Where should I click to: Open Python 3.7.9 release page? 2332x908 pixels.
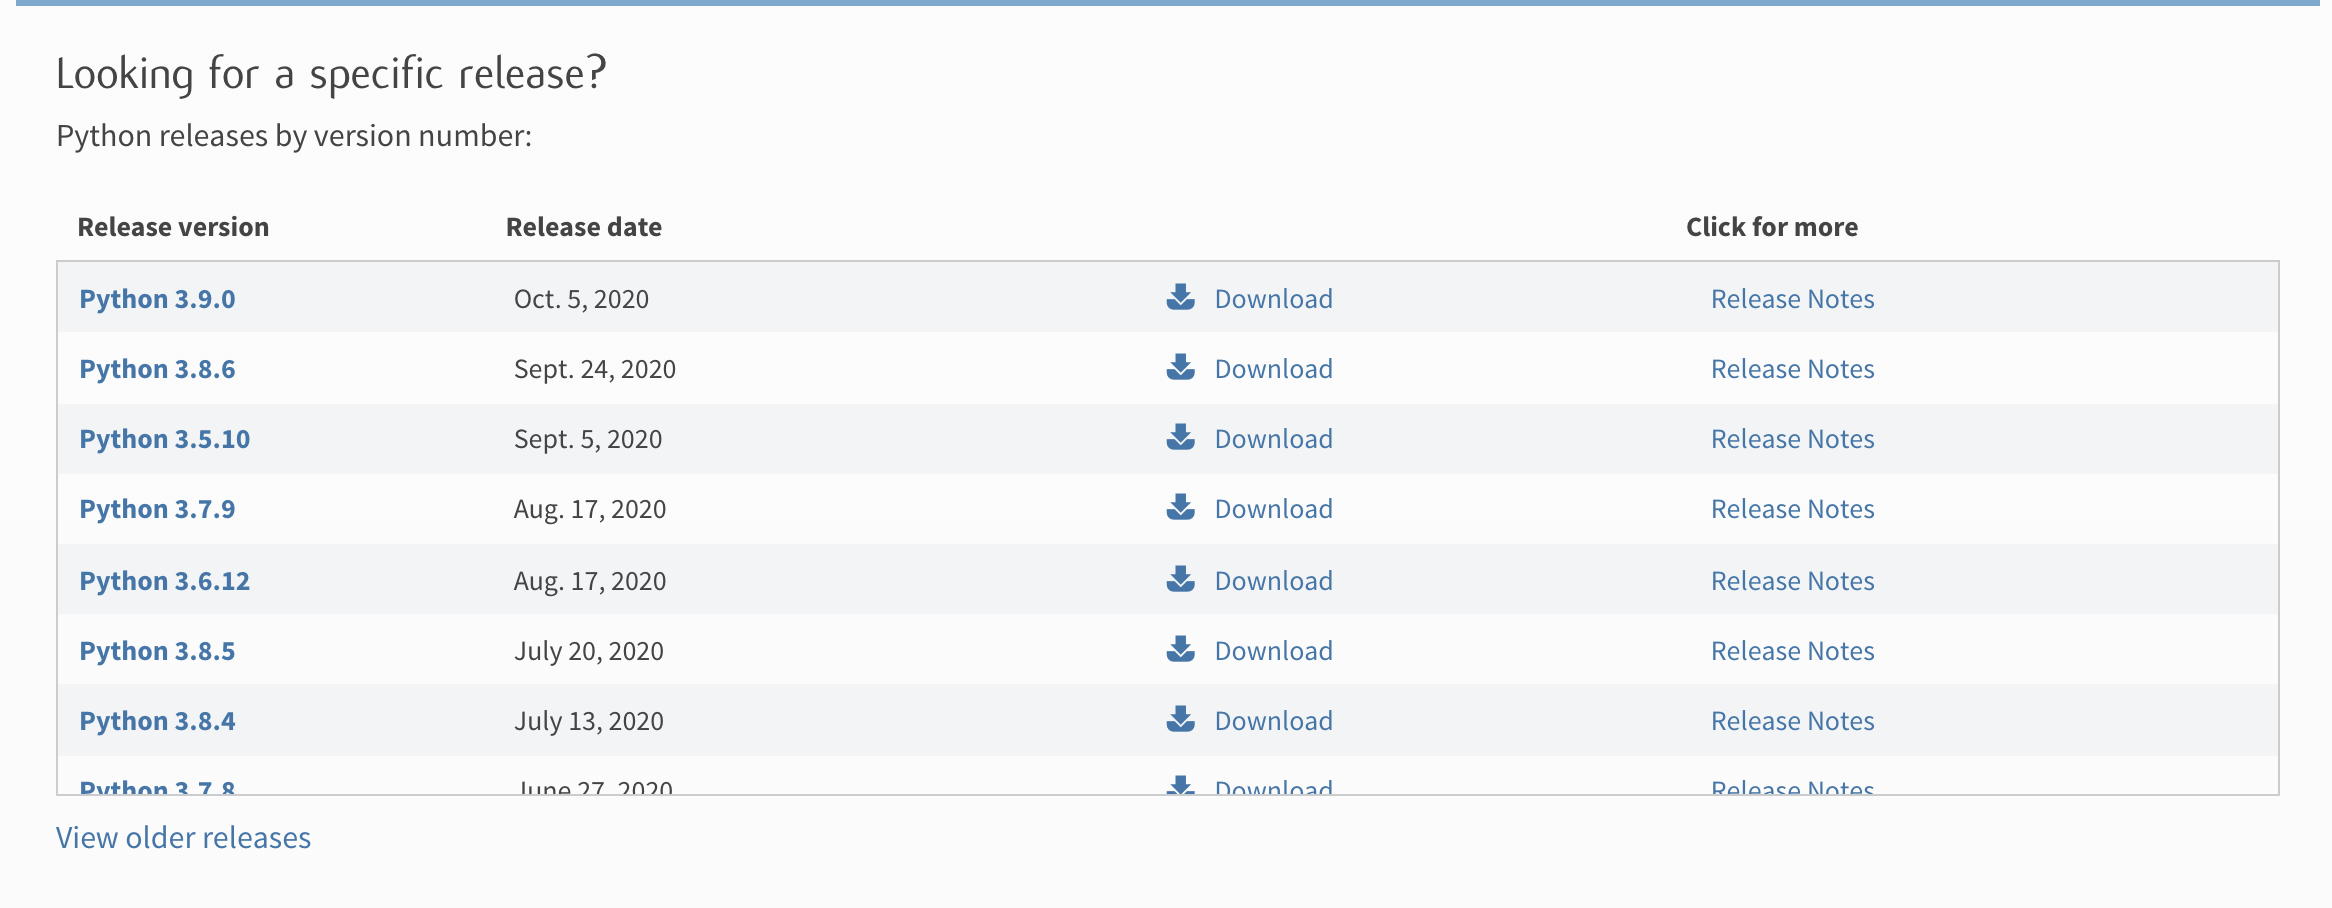click(157, 509)
